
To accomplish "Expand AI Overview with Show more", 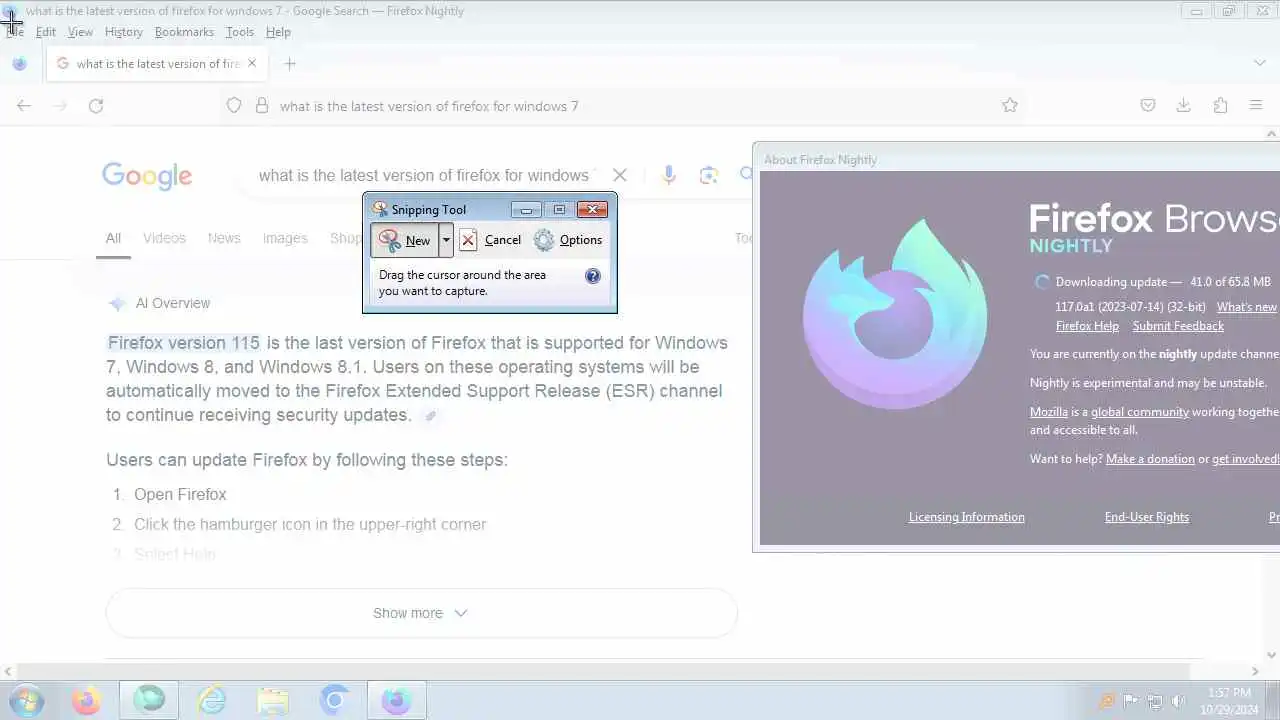I will [x=421, y=613].
